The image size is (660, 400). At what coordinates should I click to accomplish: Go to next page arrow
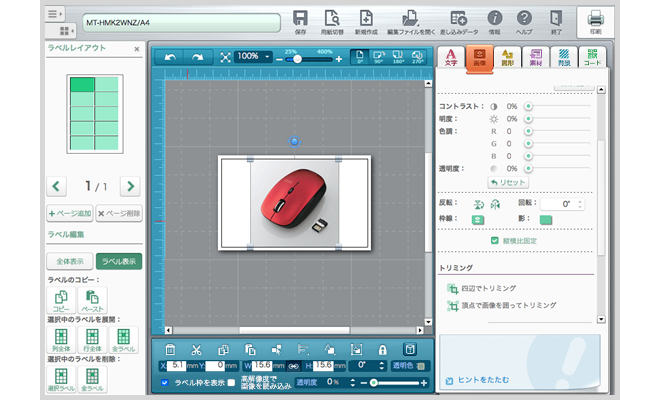pyautogui.click(x=130, y=186)
